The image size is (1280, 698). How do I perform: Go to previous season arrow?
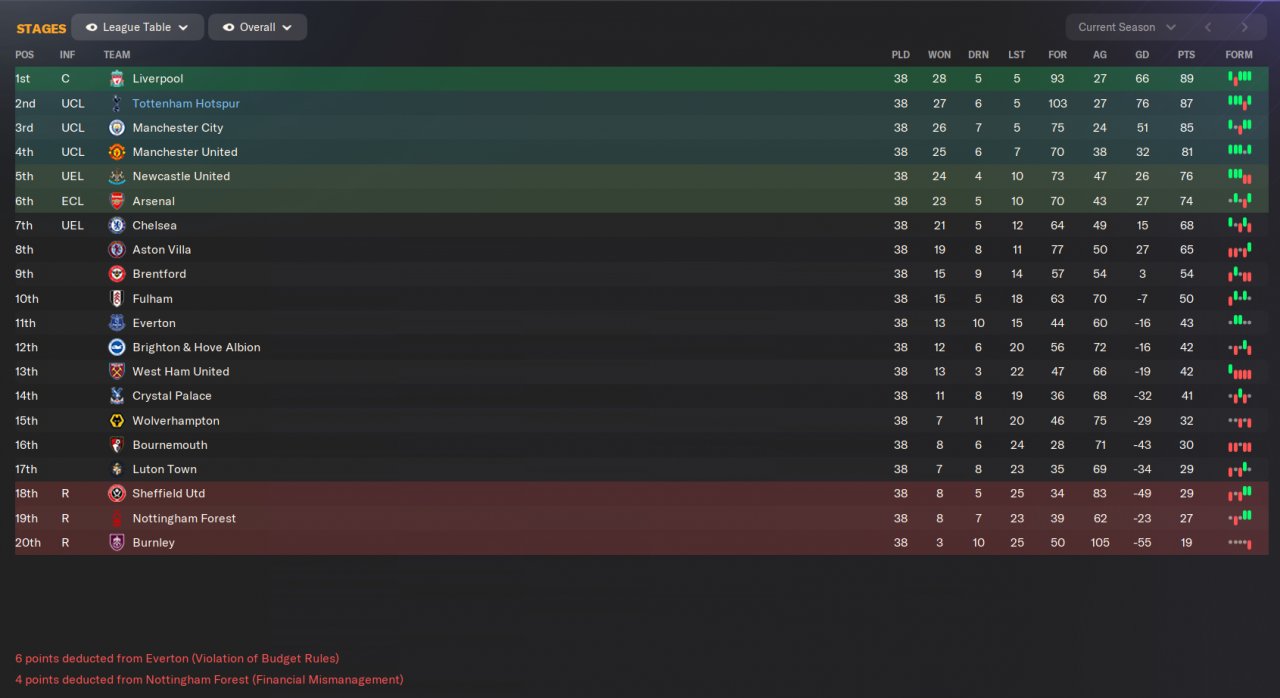coord(1208,28)
